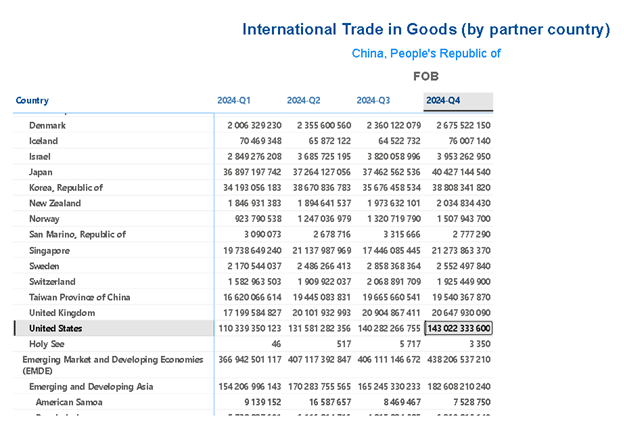Select the Norway row label
This screenshot has height=430, width=624.
44,219
